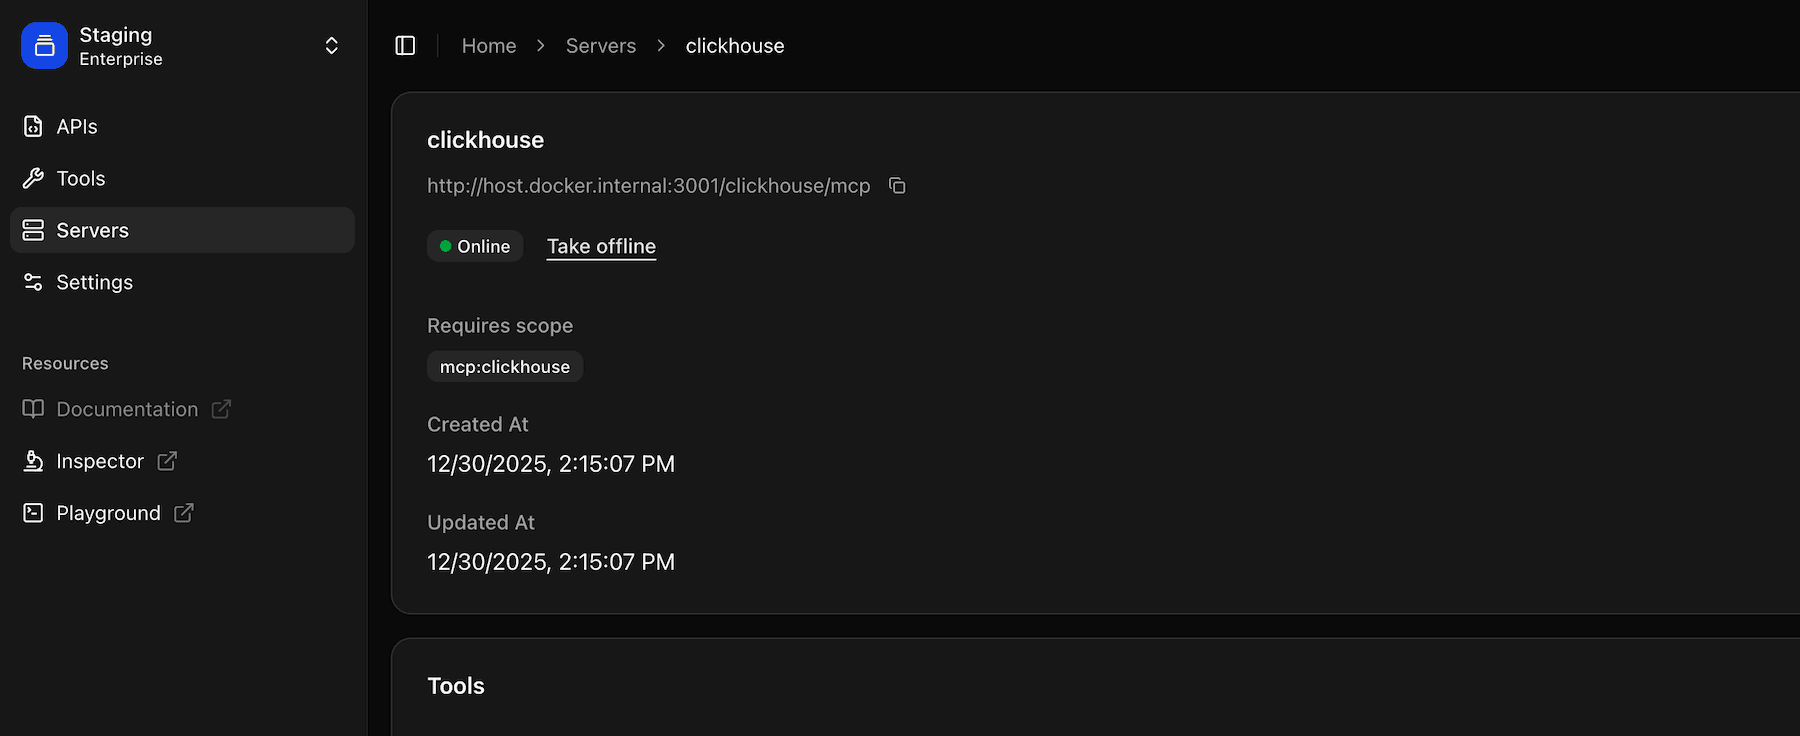Open the Documentation book icon

tap(33, 409)
